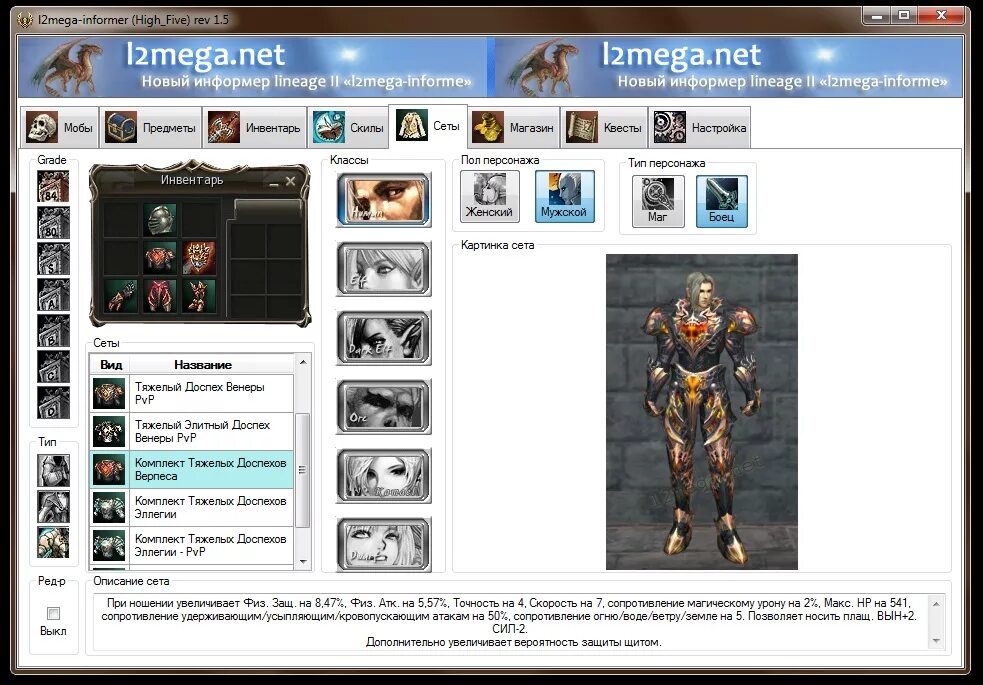Toggle the Выкл checkbox under Ред-р
Screen dimensions: 983x685
[53, 613]
